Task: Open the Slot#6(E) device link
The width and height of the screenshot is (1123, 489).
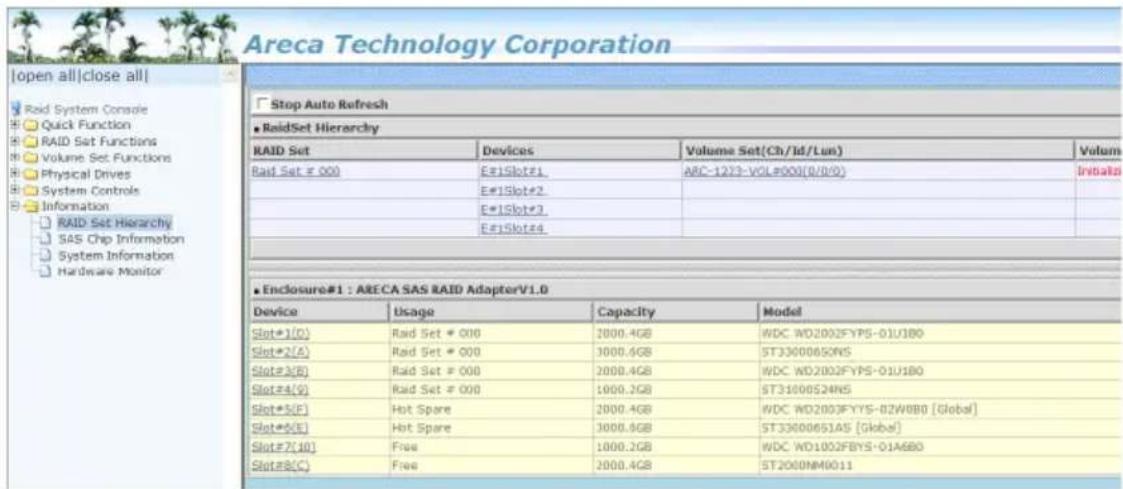Action: (281, 428)
